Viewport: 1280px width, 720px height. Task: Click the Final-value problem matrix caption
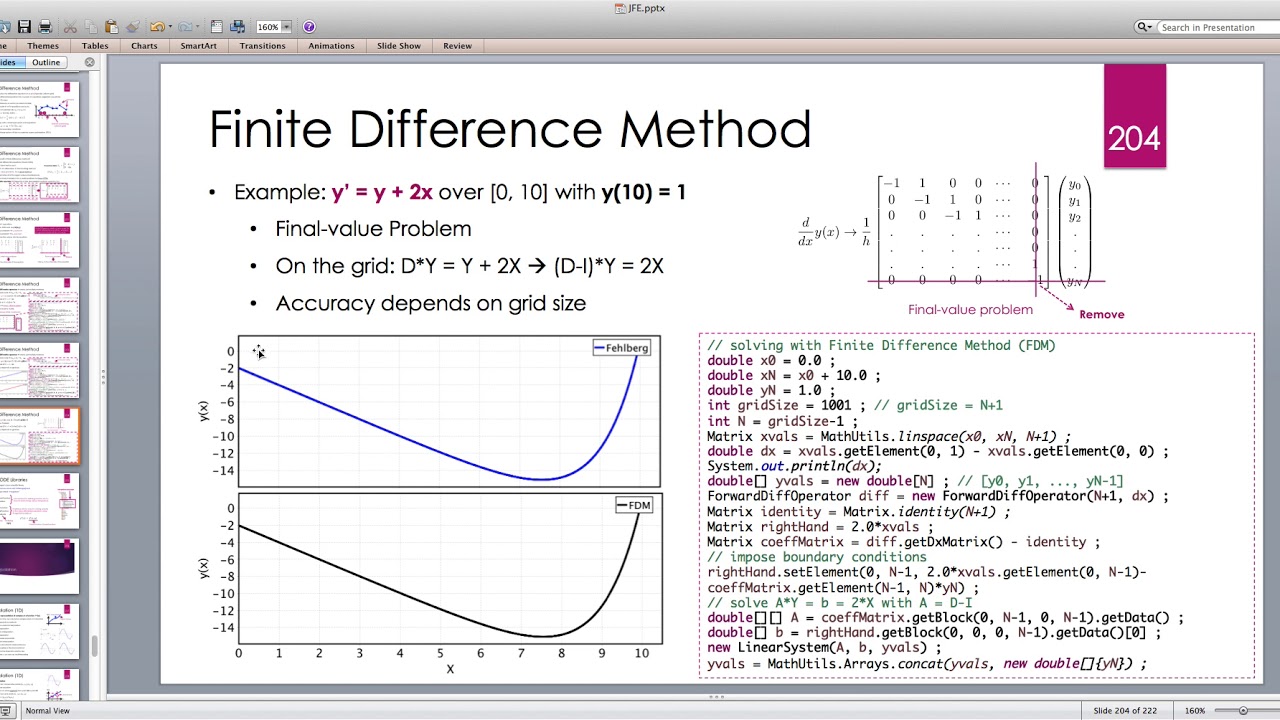pyautogui.click(x=970, y=310)
